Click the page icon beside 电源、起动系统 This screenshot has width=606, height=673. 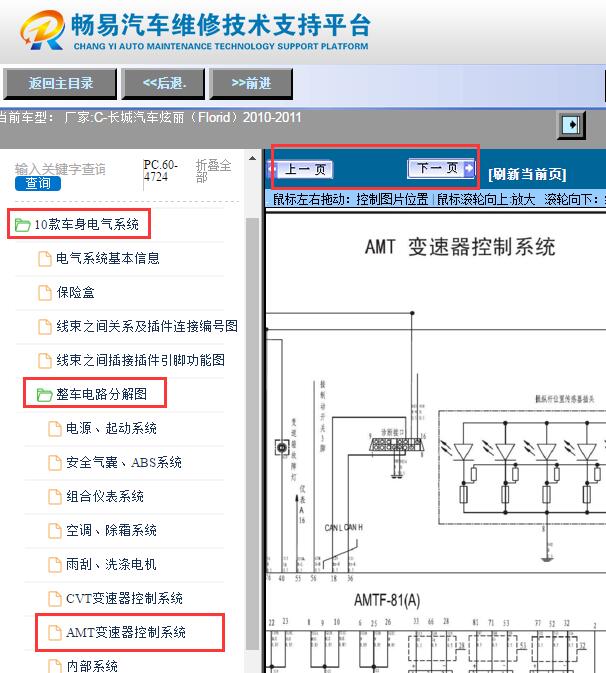(x=55, y=428)
